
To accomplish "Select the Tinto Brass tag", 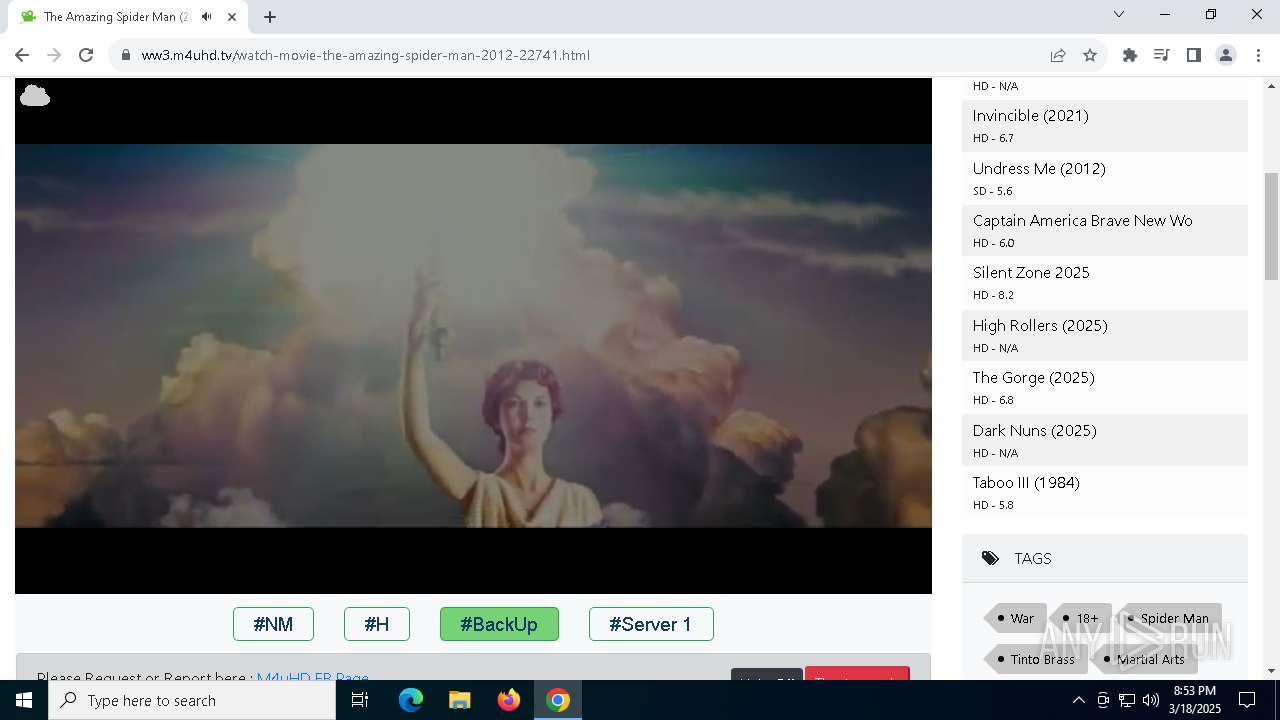I will coord(1036,659).
